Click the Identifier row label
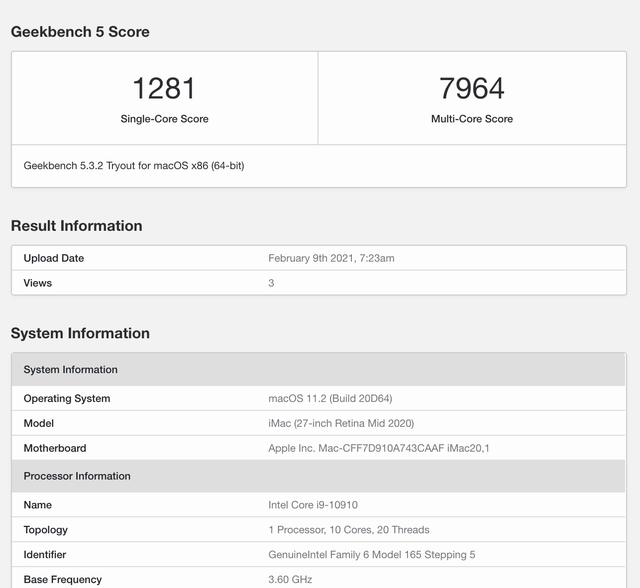The height and width of the screenshot is (588, 640). (44, 555)
